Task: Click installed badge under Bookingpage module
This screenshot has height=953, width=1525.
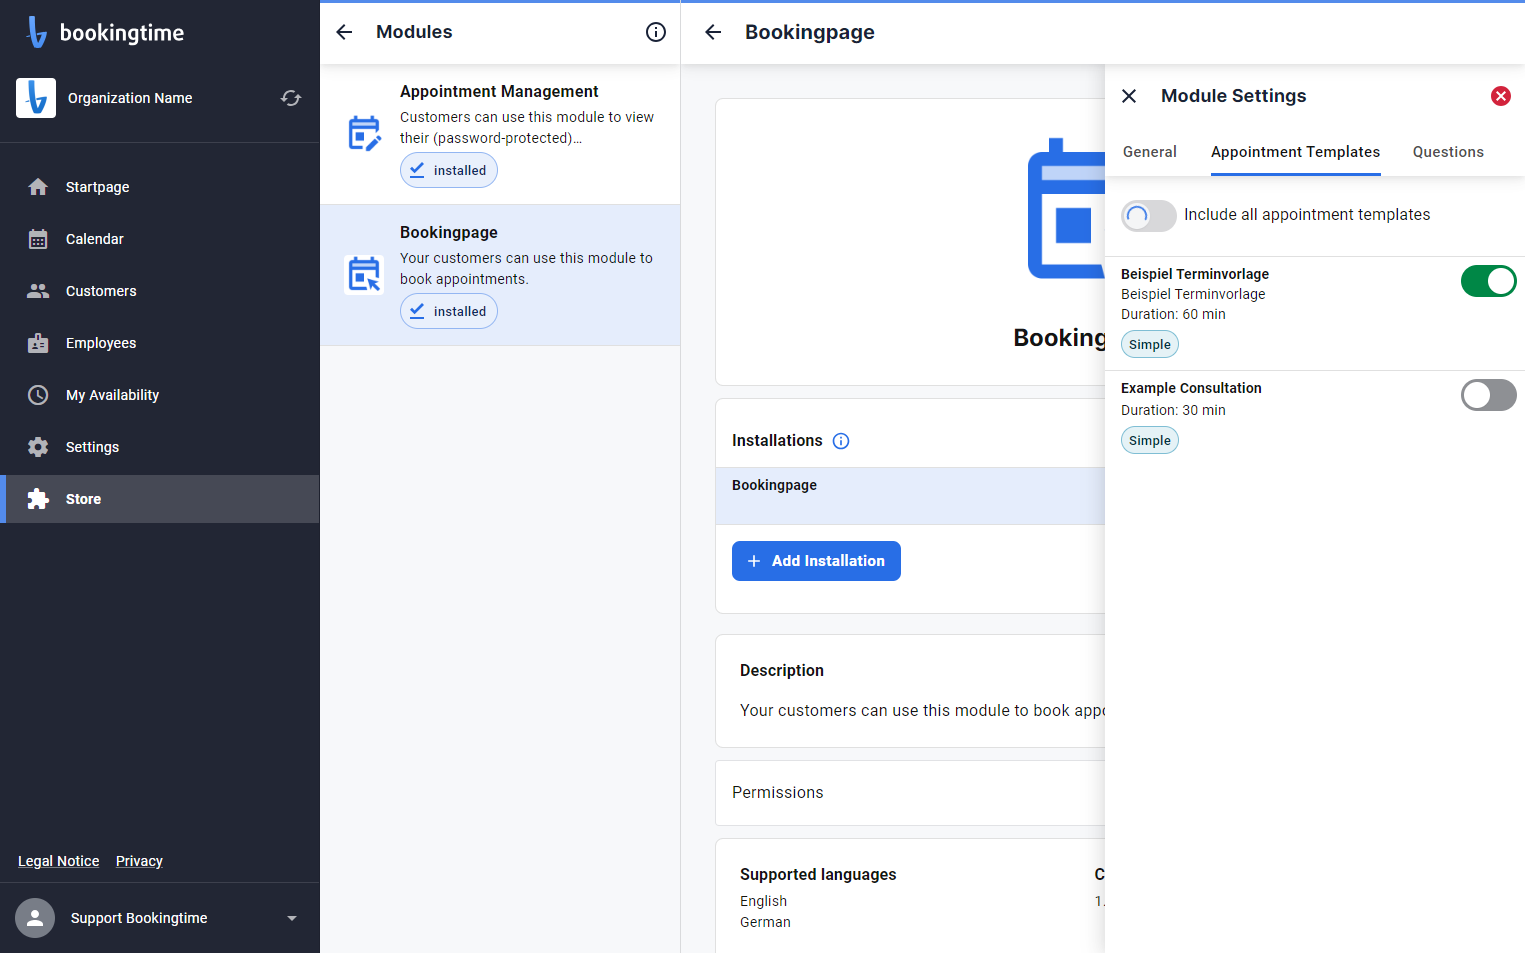Action: (449, 311)
